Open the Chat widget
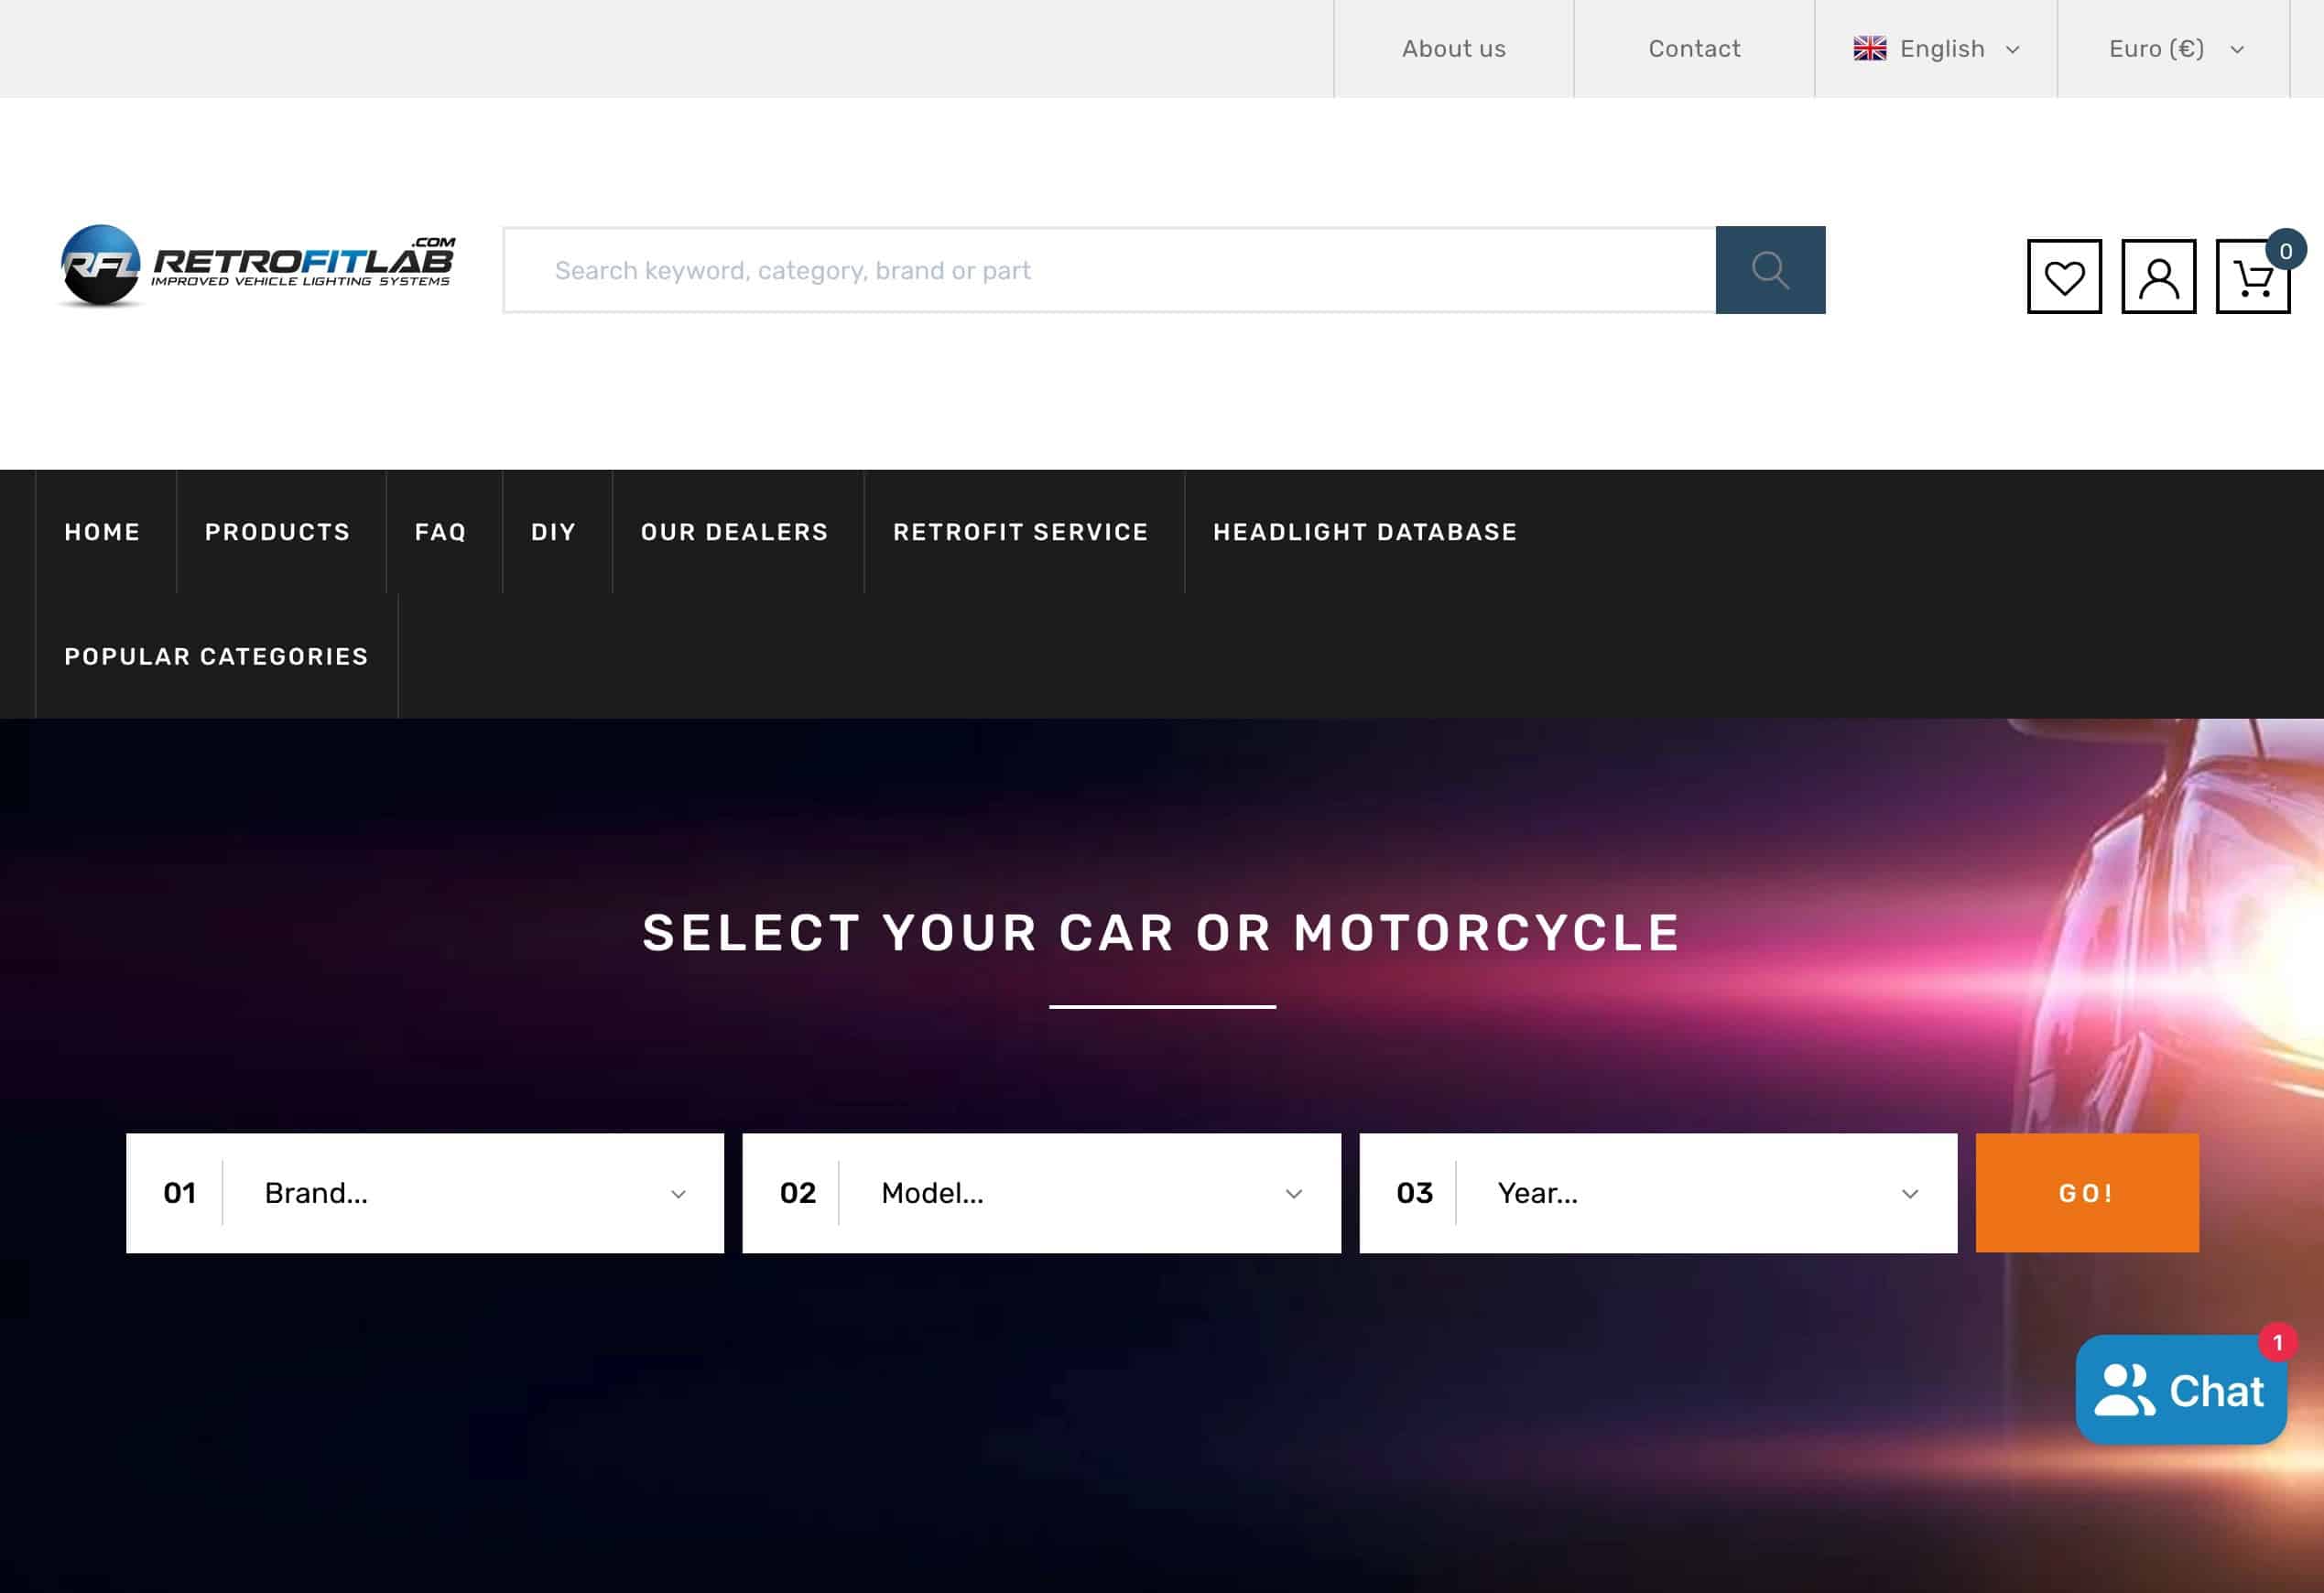 click(2181, 1389)
